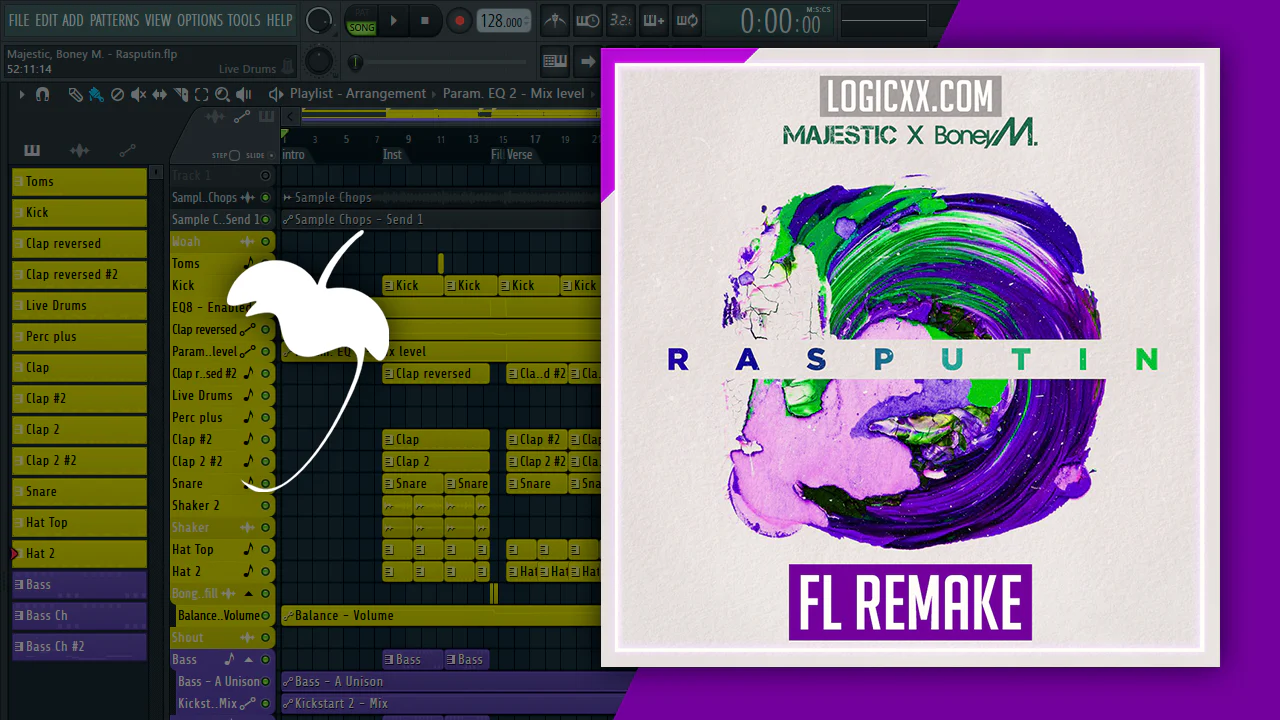This screenshot has height=720, width=1280.
Task: Select the Playback speaker tool
Action: 244,95
